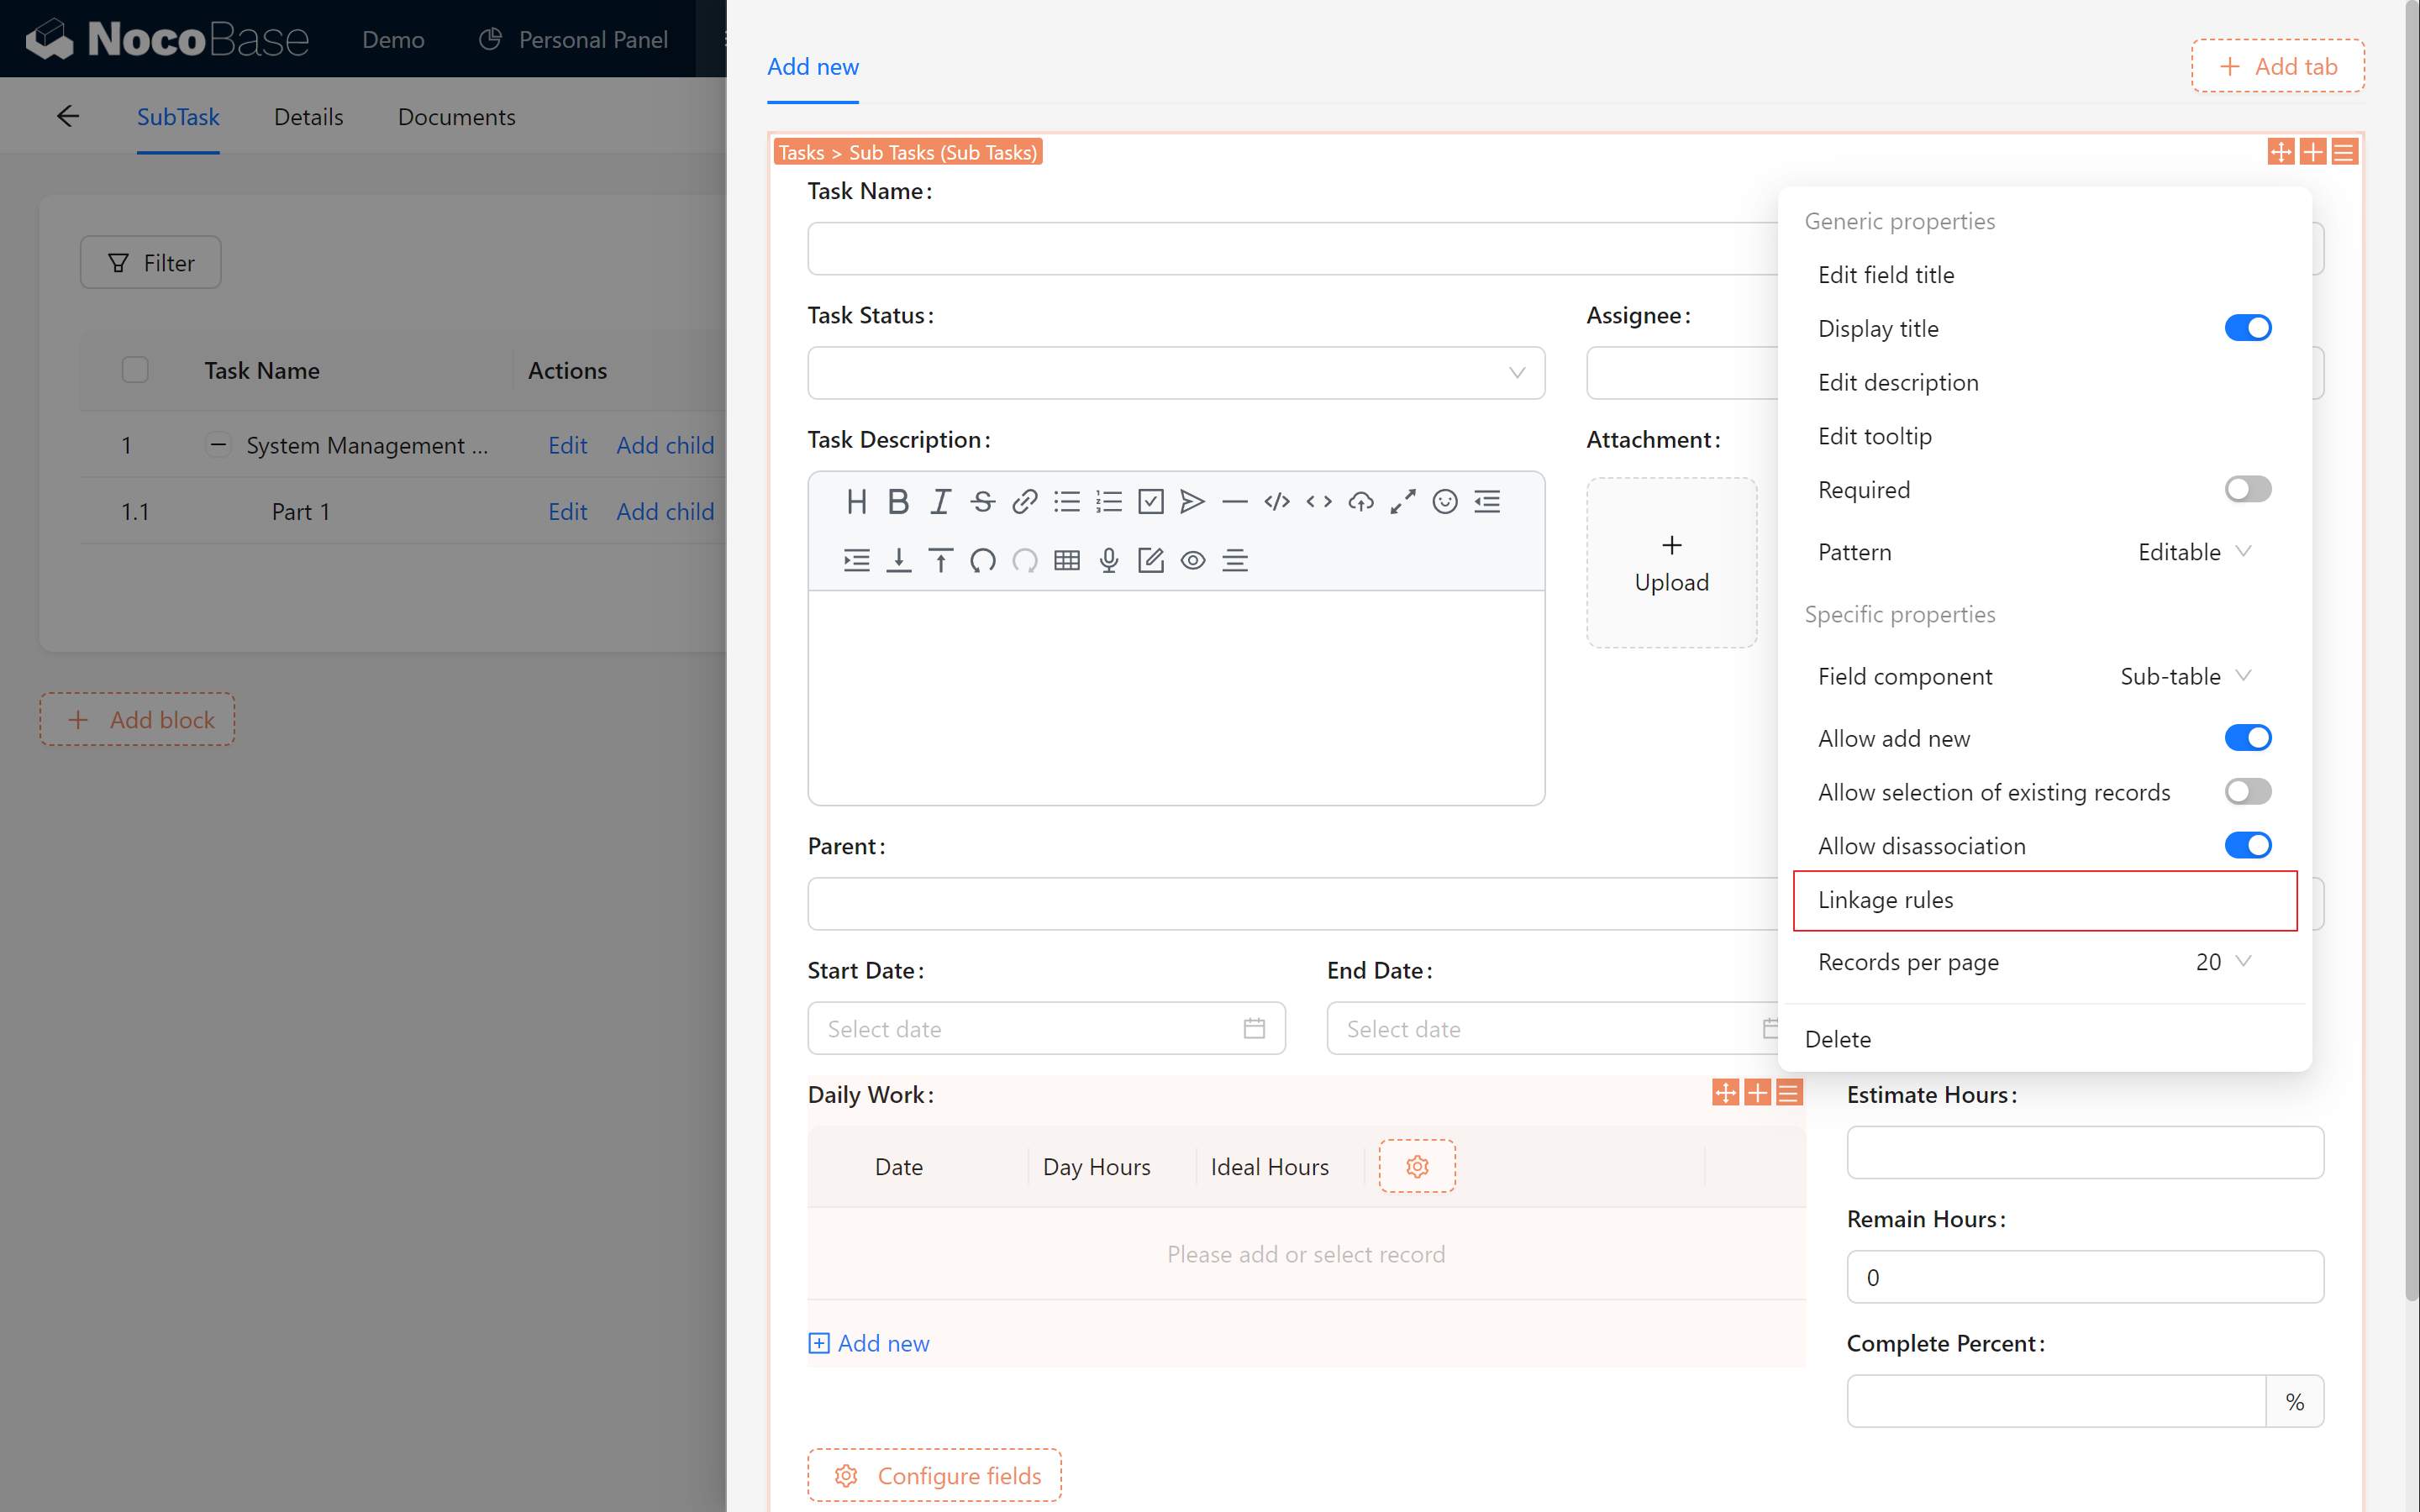Click the strikethrough formatting icon
The width and height of the screenshot is (2420, 1512).
(982, 501)
